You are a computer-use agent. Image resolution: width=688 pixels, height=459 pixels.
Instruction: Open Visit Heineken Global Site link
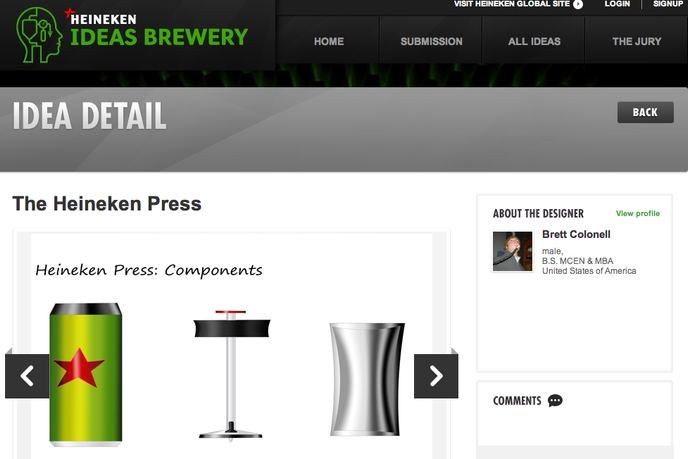(512, 4)
